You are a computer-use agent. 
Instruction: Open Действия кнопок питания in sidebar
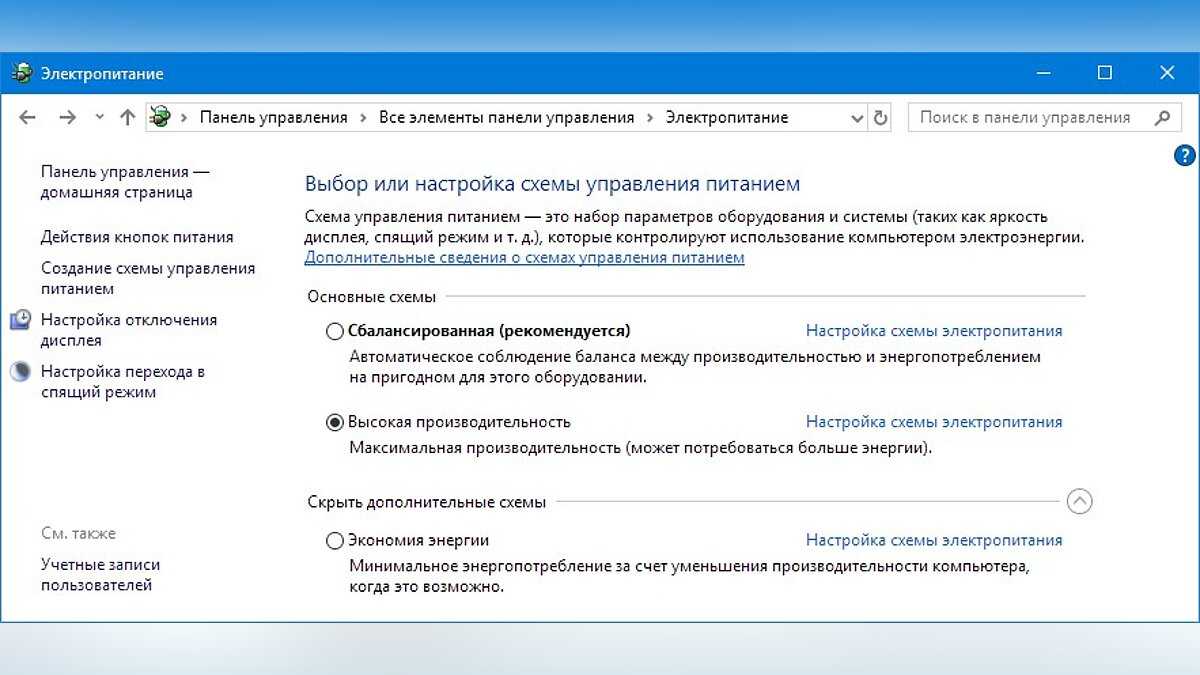pos(137,237)
